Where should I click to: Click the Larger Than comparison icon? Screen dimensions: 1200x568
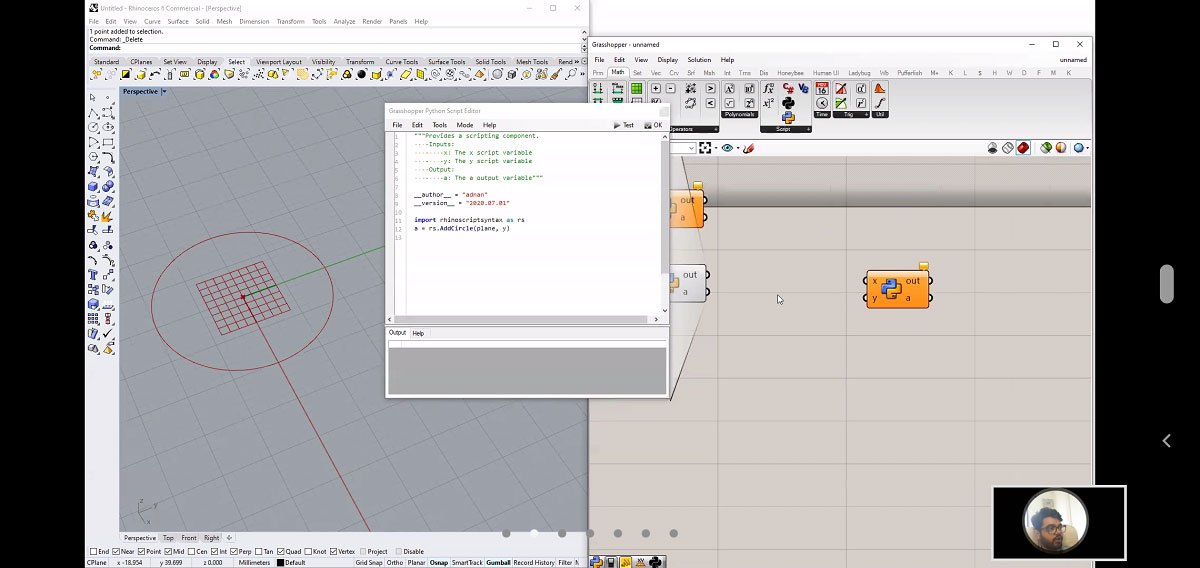click(711, 88)
